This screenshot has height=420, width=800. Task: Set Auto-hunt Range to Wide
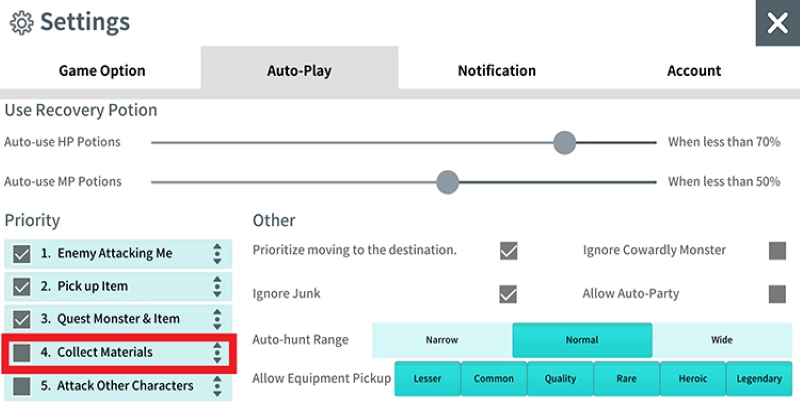tap(721, 340)
